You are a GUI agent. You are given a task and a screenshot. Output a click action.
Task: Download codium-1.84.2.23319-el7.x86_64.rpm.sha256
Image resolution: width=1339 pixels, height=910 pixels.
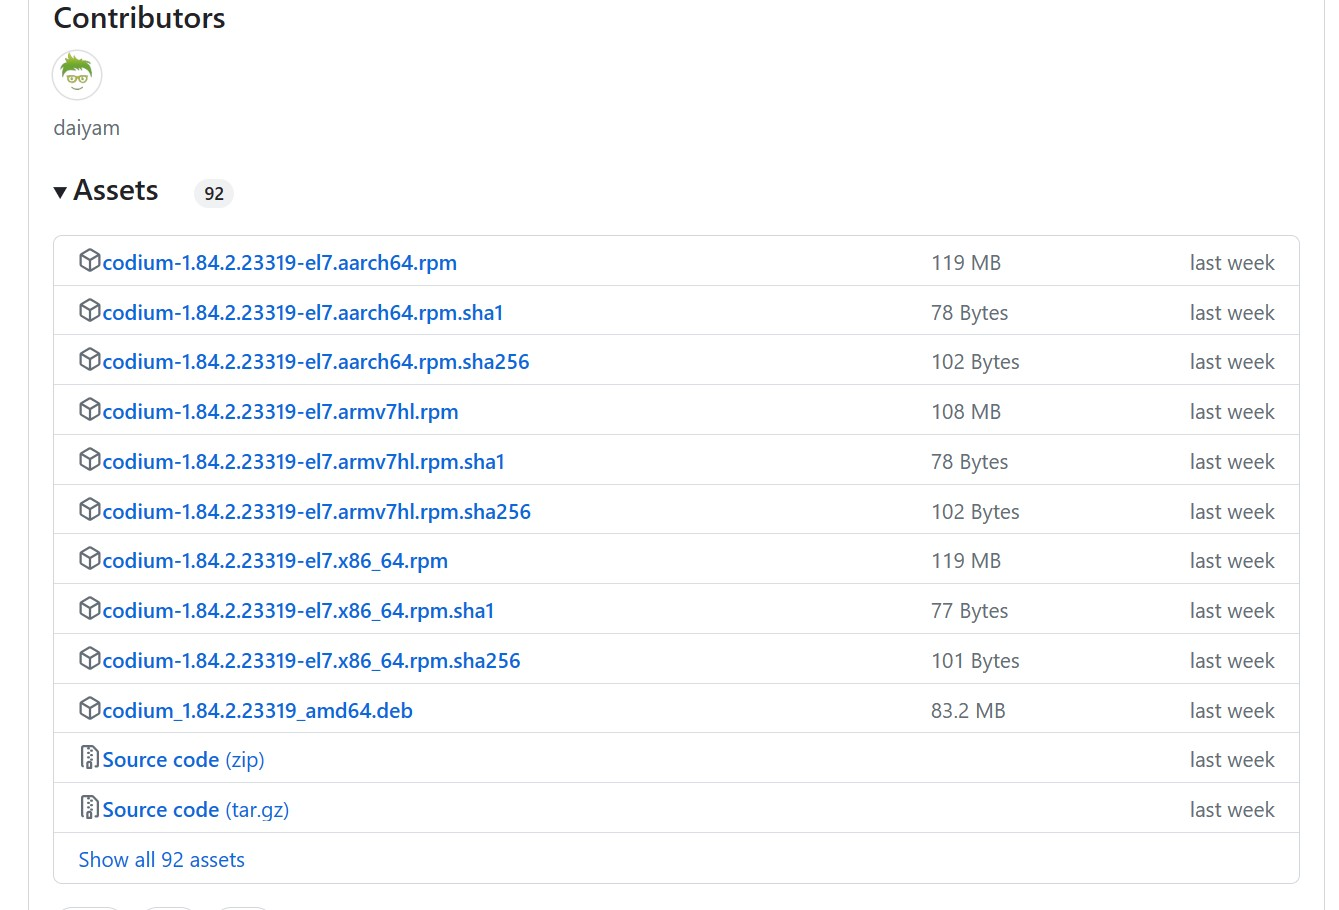(312, 661)
